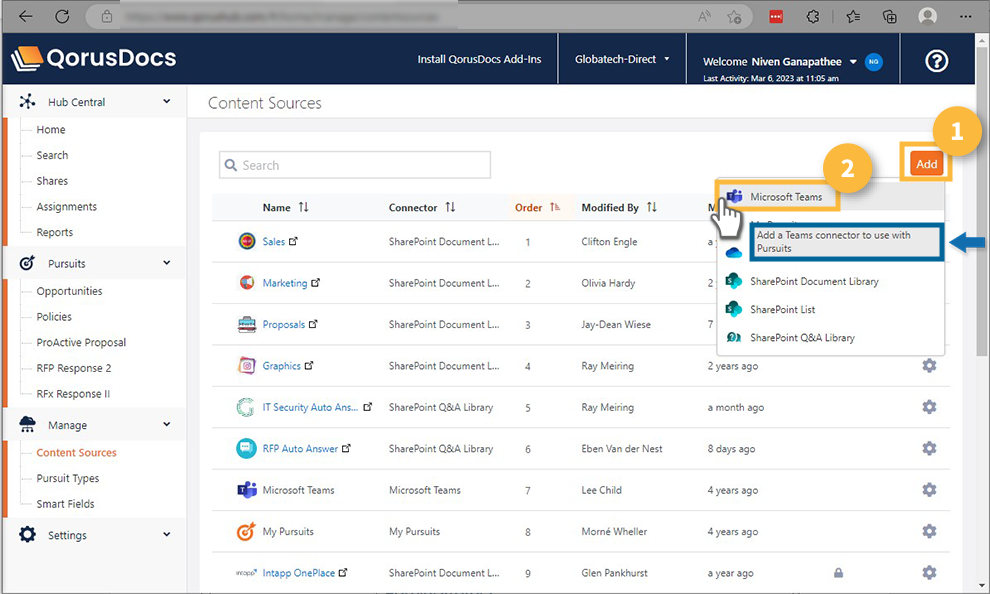Open RFx Response II in sidebar
This screenshot has height=594, width=990.
click(73, 394)
